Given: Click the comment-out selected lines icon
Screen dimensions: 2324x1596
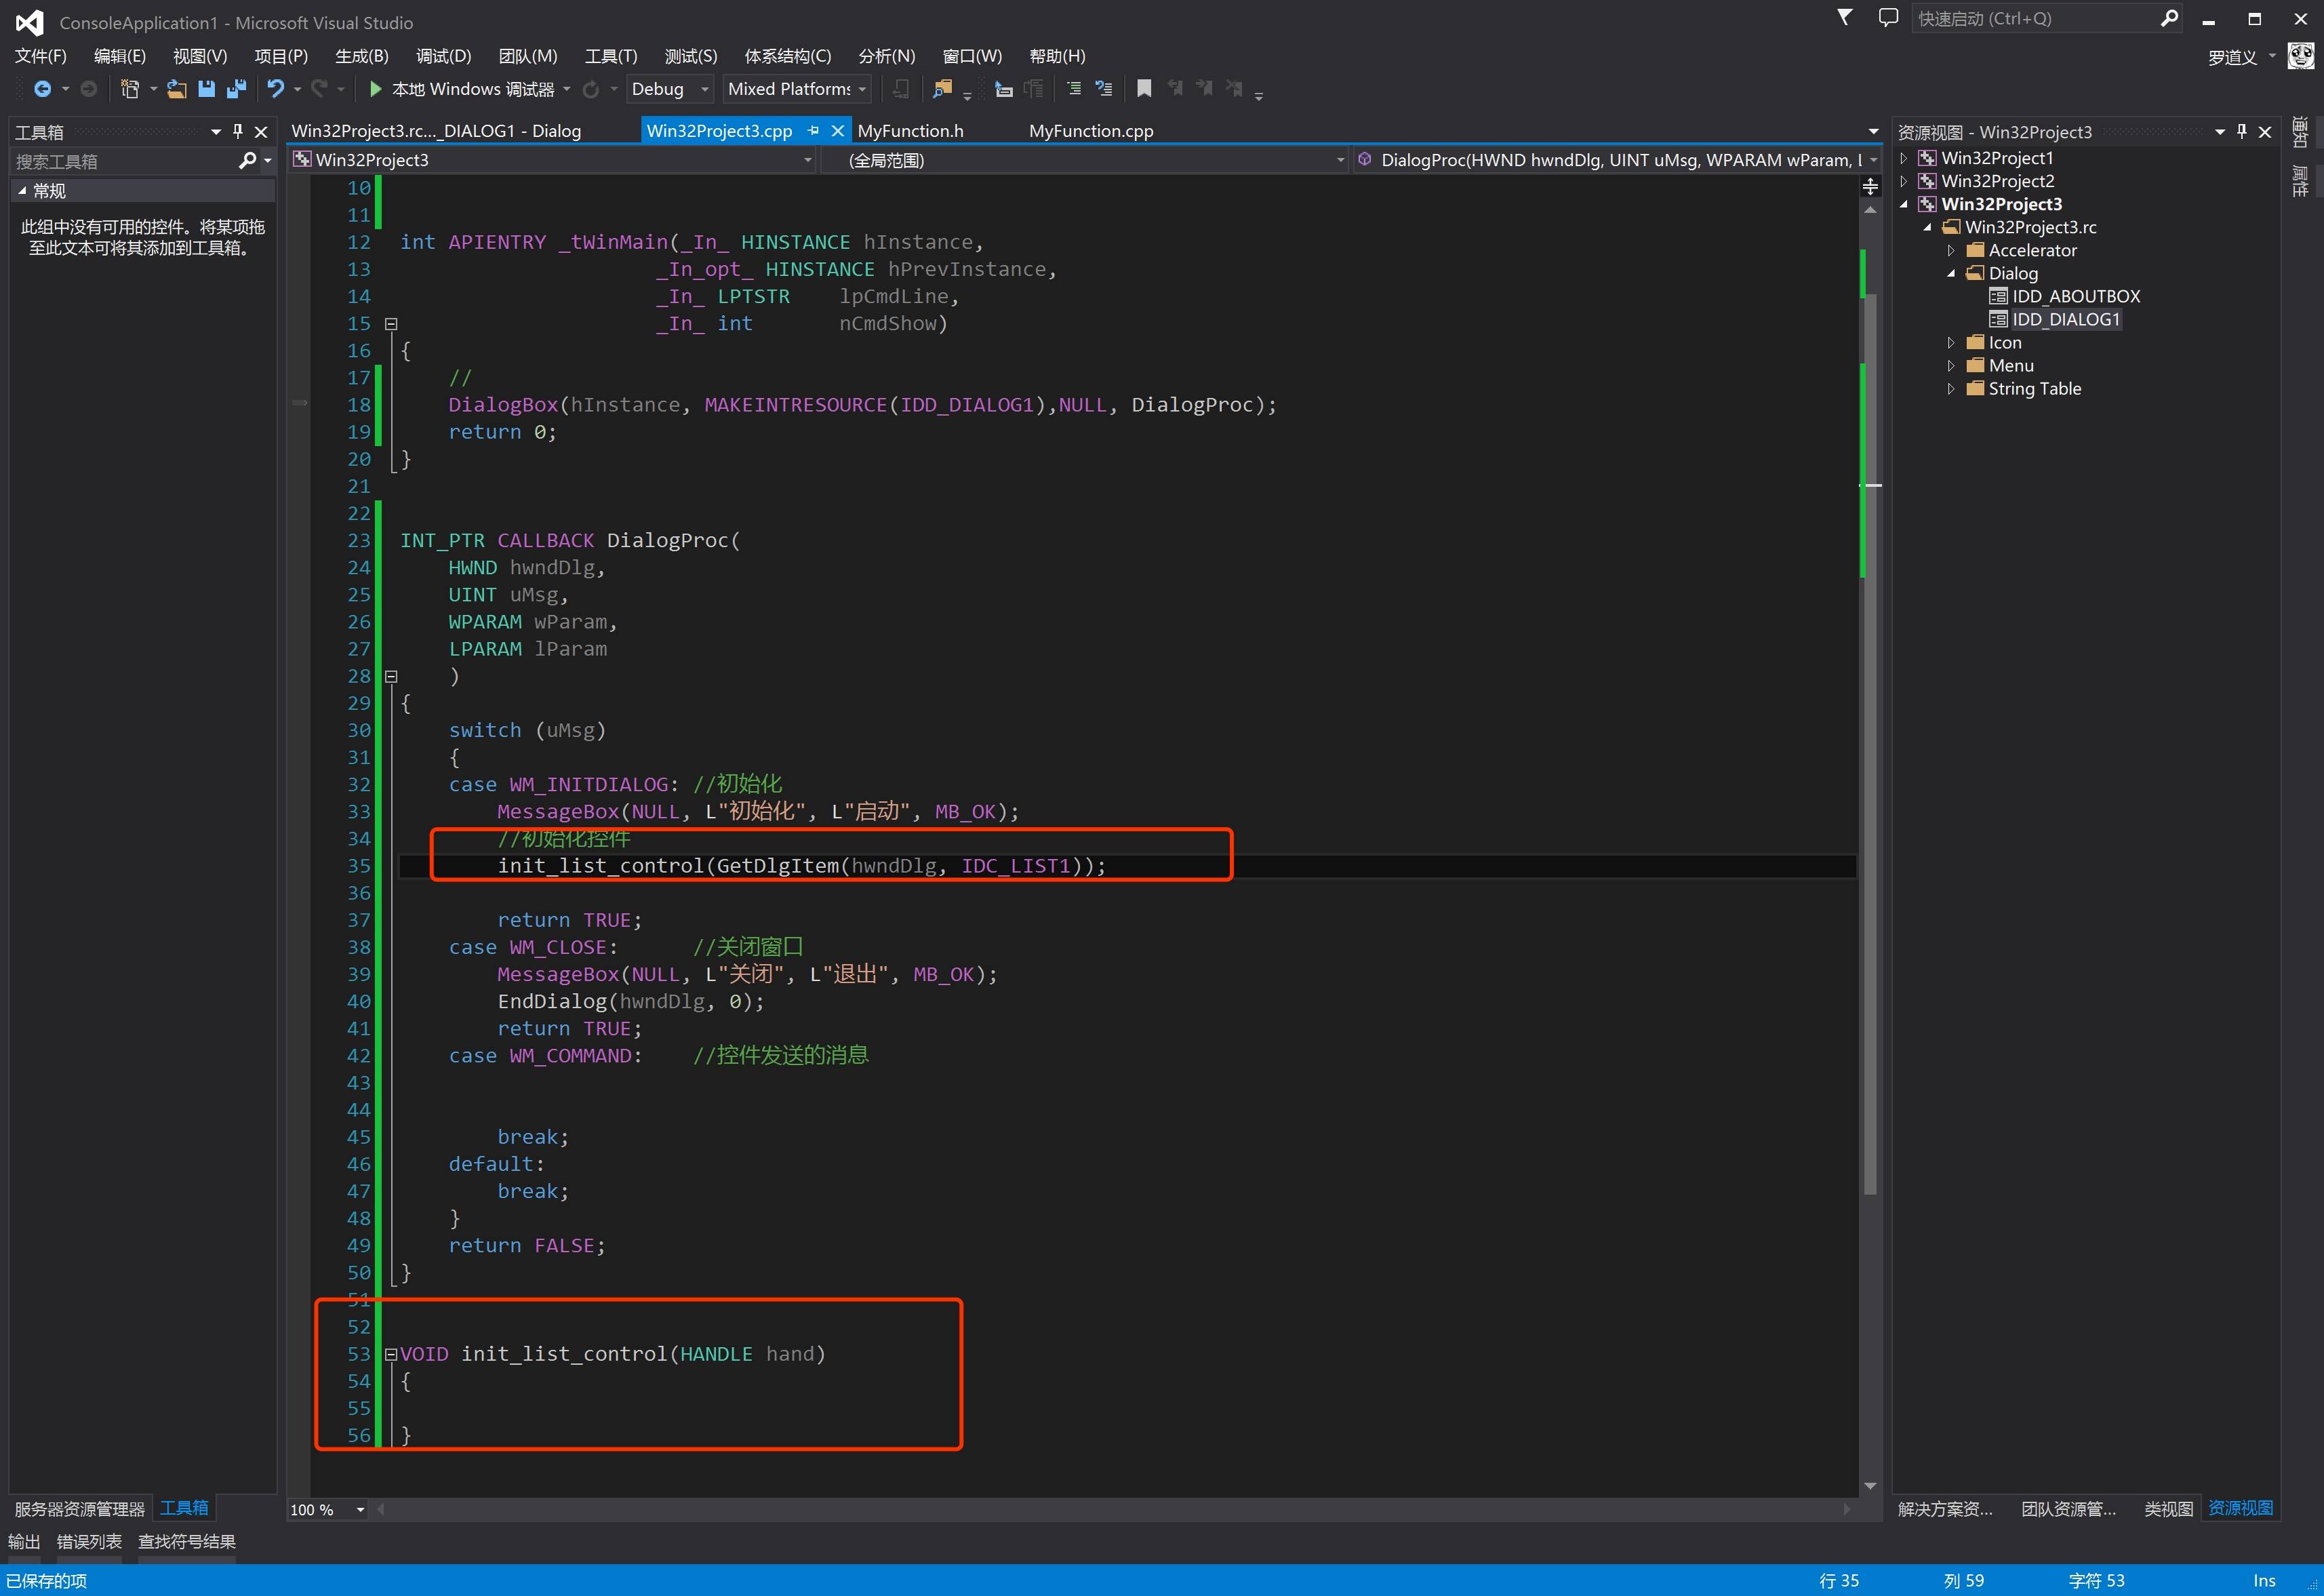Looking at the screenshot, I should 1073,89.
